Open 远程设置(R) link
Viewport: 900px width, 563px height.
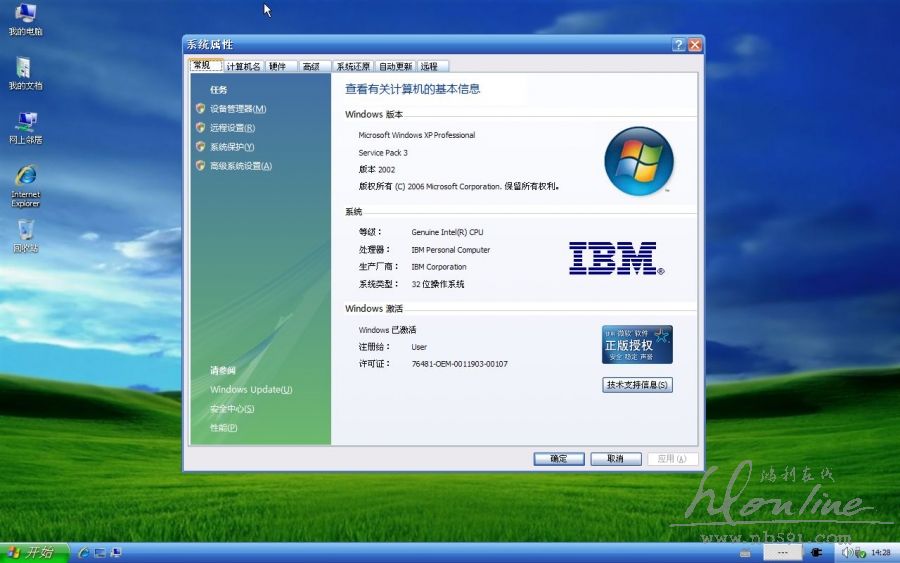coord(232,128)
